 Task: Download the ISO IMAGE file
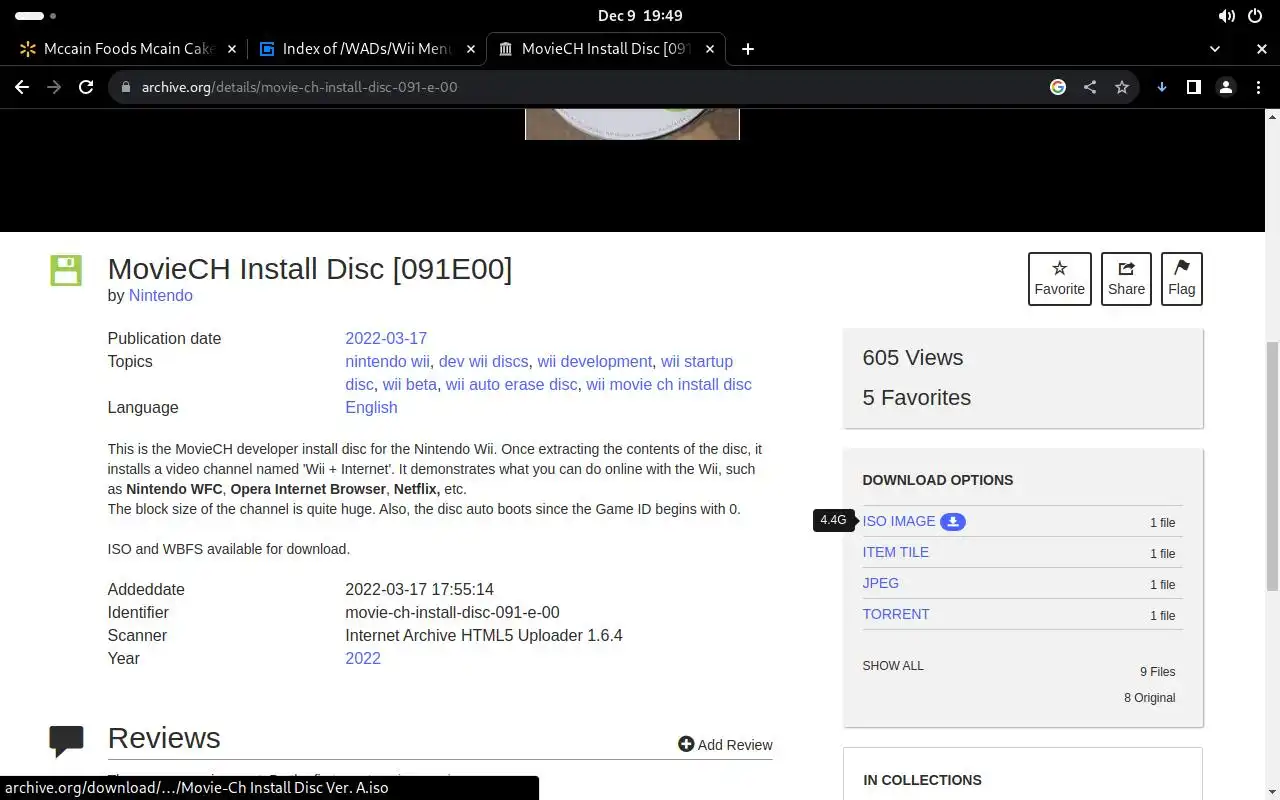[899, 521]
